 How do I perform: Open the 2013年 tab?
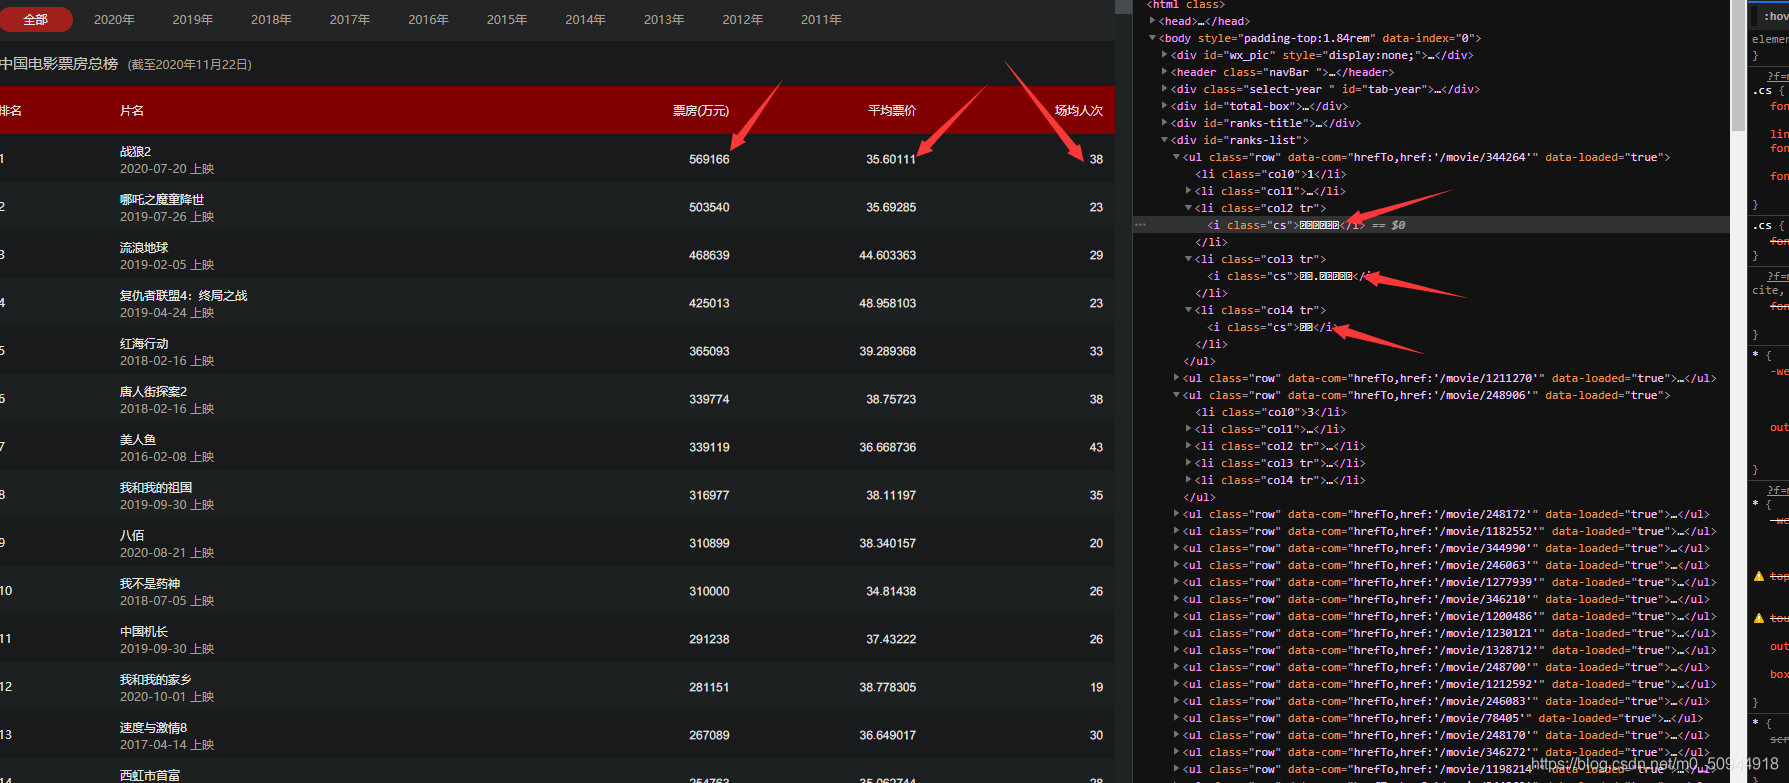tap(664, 19)
